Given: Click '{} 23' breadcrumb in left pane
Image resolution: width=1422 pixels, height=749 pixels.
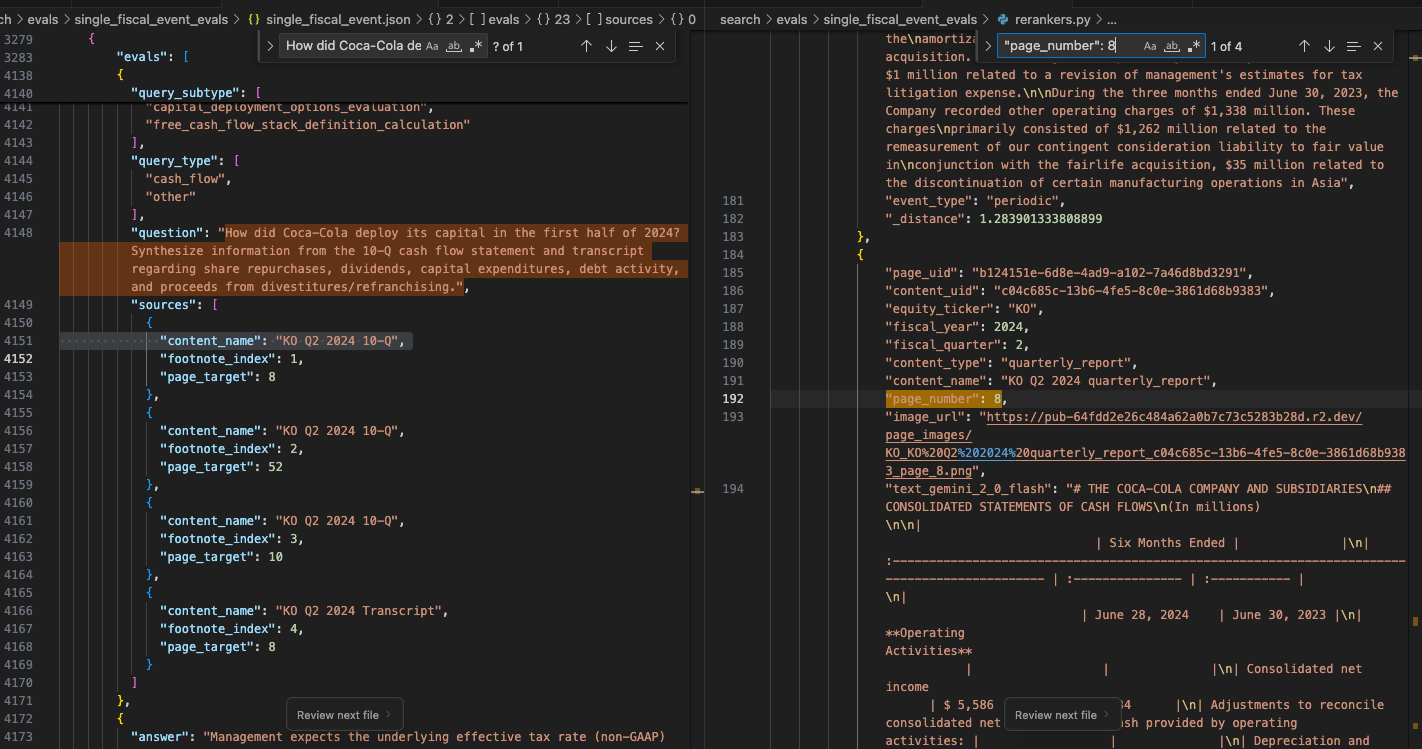Looking at the screenshot, I should click(x=553, y=19).
